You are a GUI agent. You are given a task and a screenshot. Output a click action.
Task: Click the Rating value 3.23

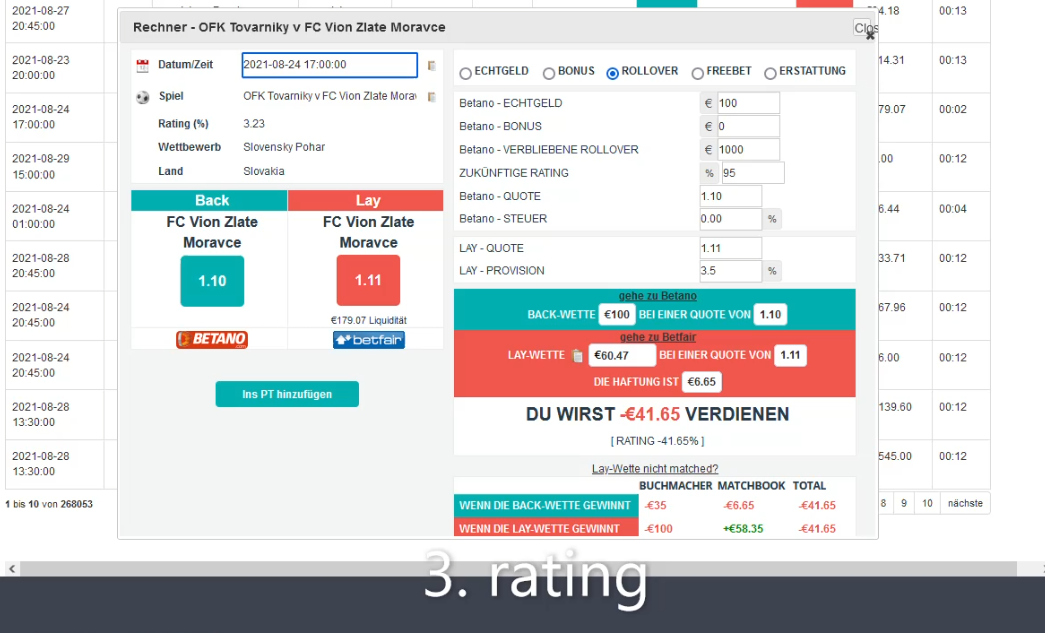[x=254, y=124]
